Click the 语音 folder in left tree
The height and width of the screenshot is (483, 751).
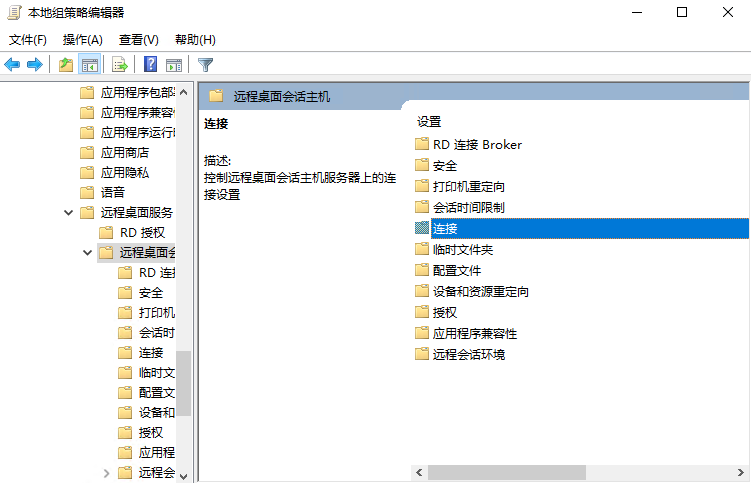pos(113,192)
